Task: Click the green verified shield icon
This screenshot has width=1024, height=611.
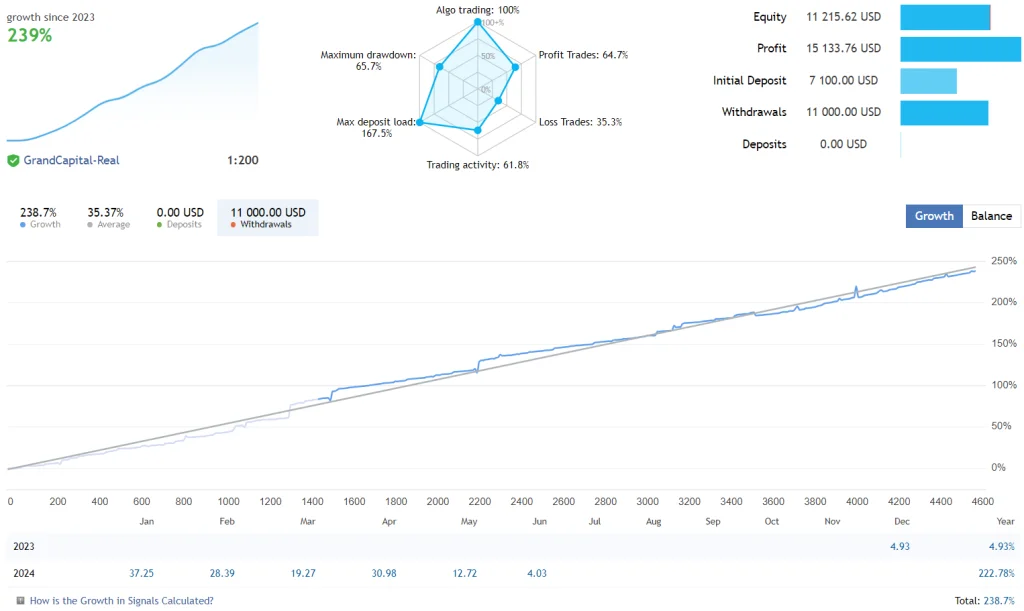Action: [x=13, y=161]
